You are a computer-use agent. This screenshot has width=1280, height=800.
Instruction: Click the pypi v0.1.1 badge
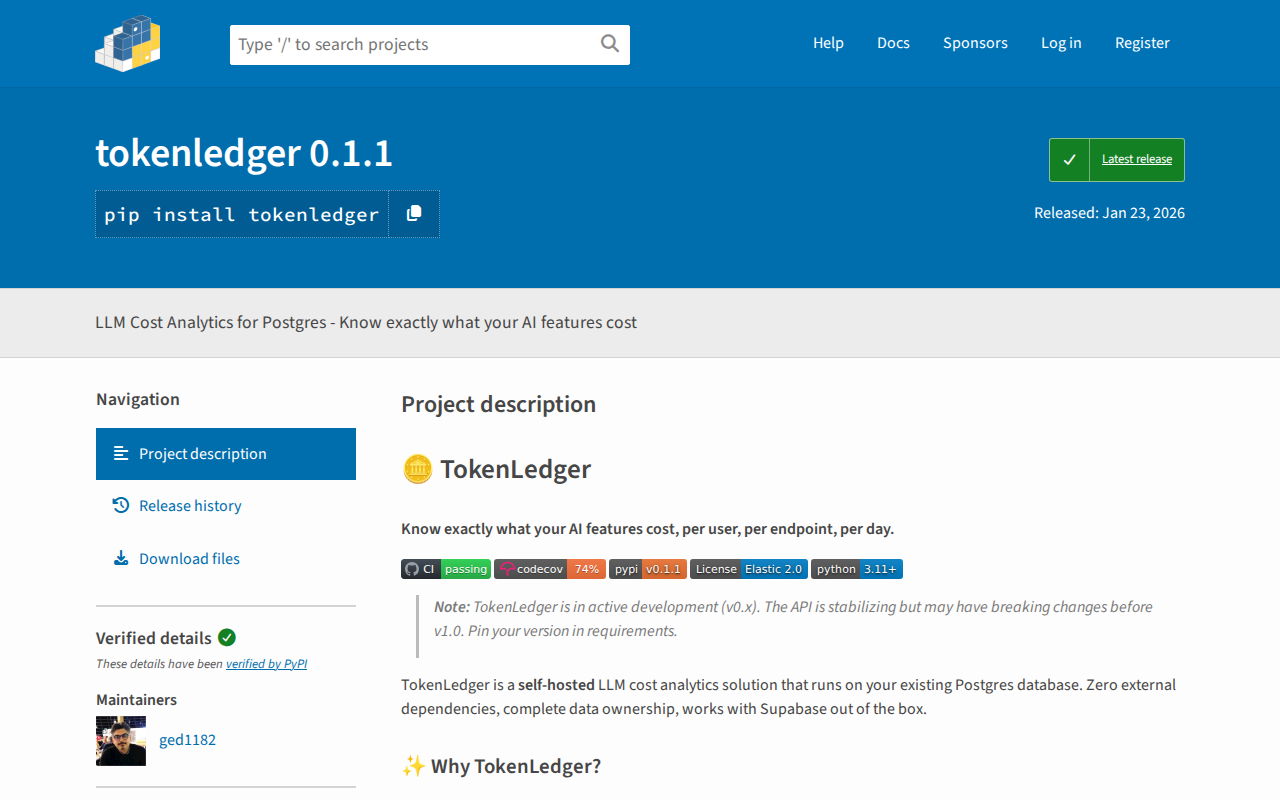point(648,569)
